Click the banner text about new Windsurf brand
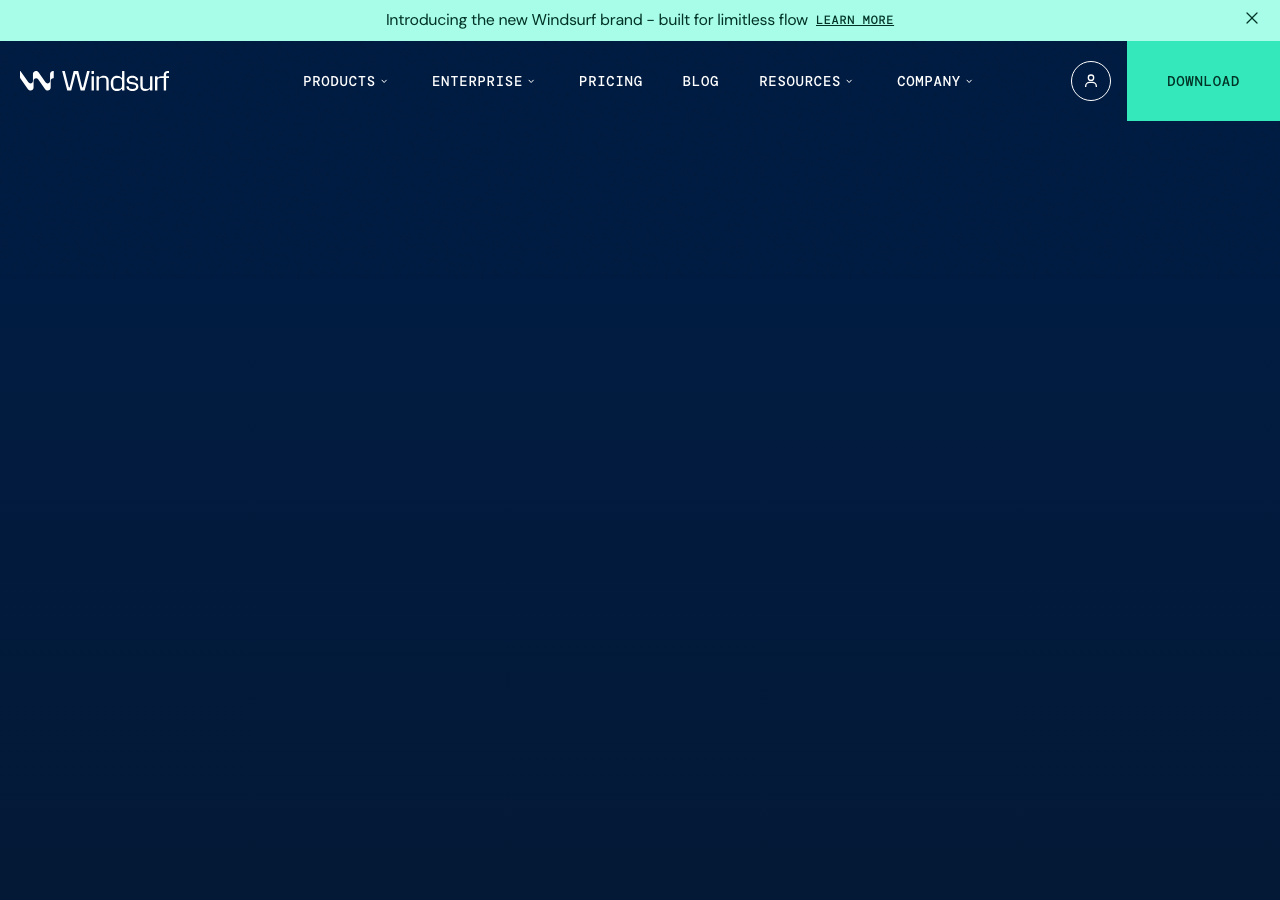The height and width of the screenshot is (900, 1280). [x=597, y=20]
